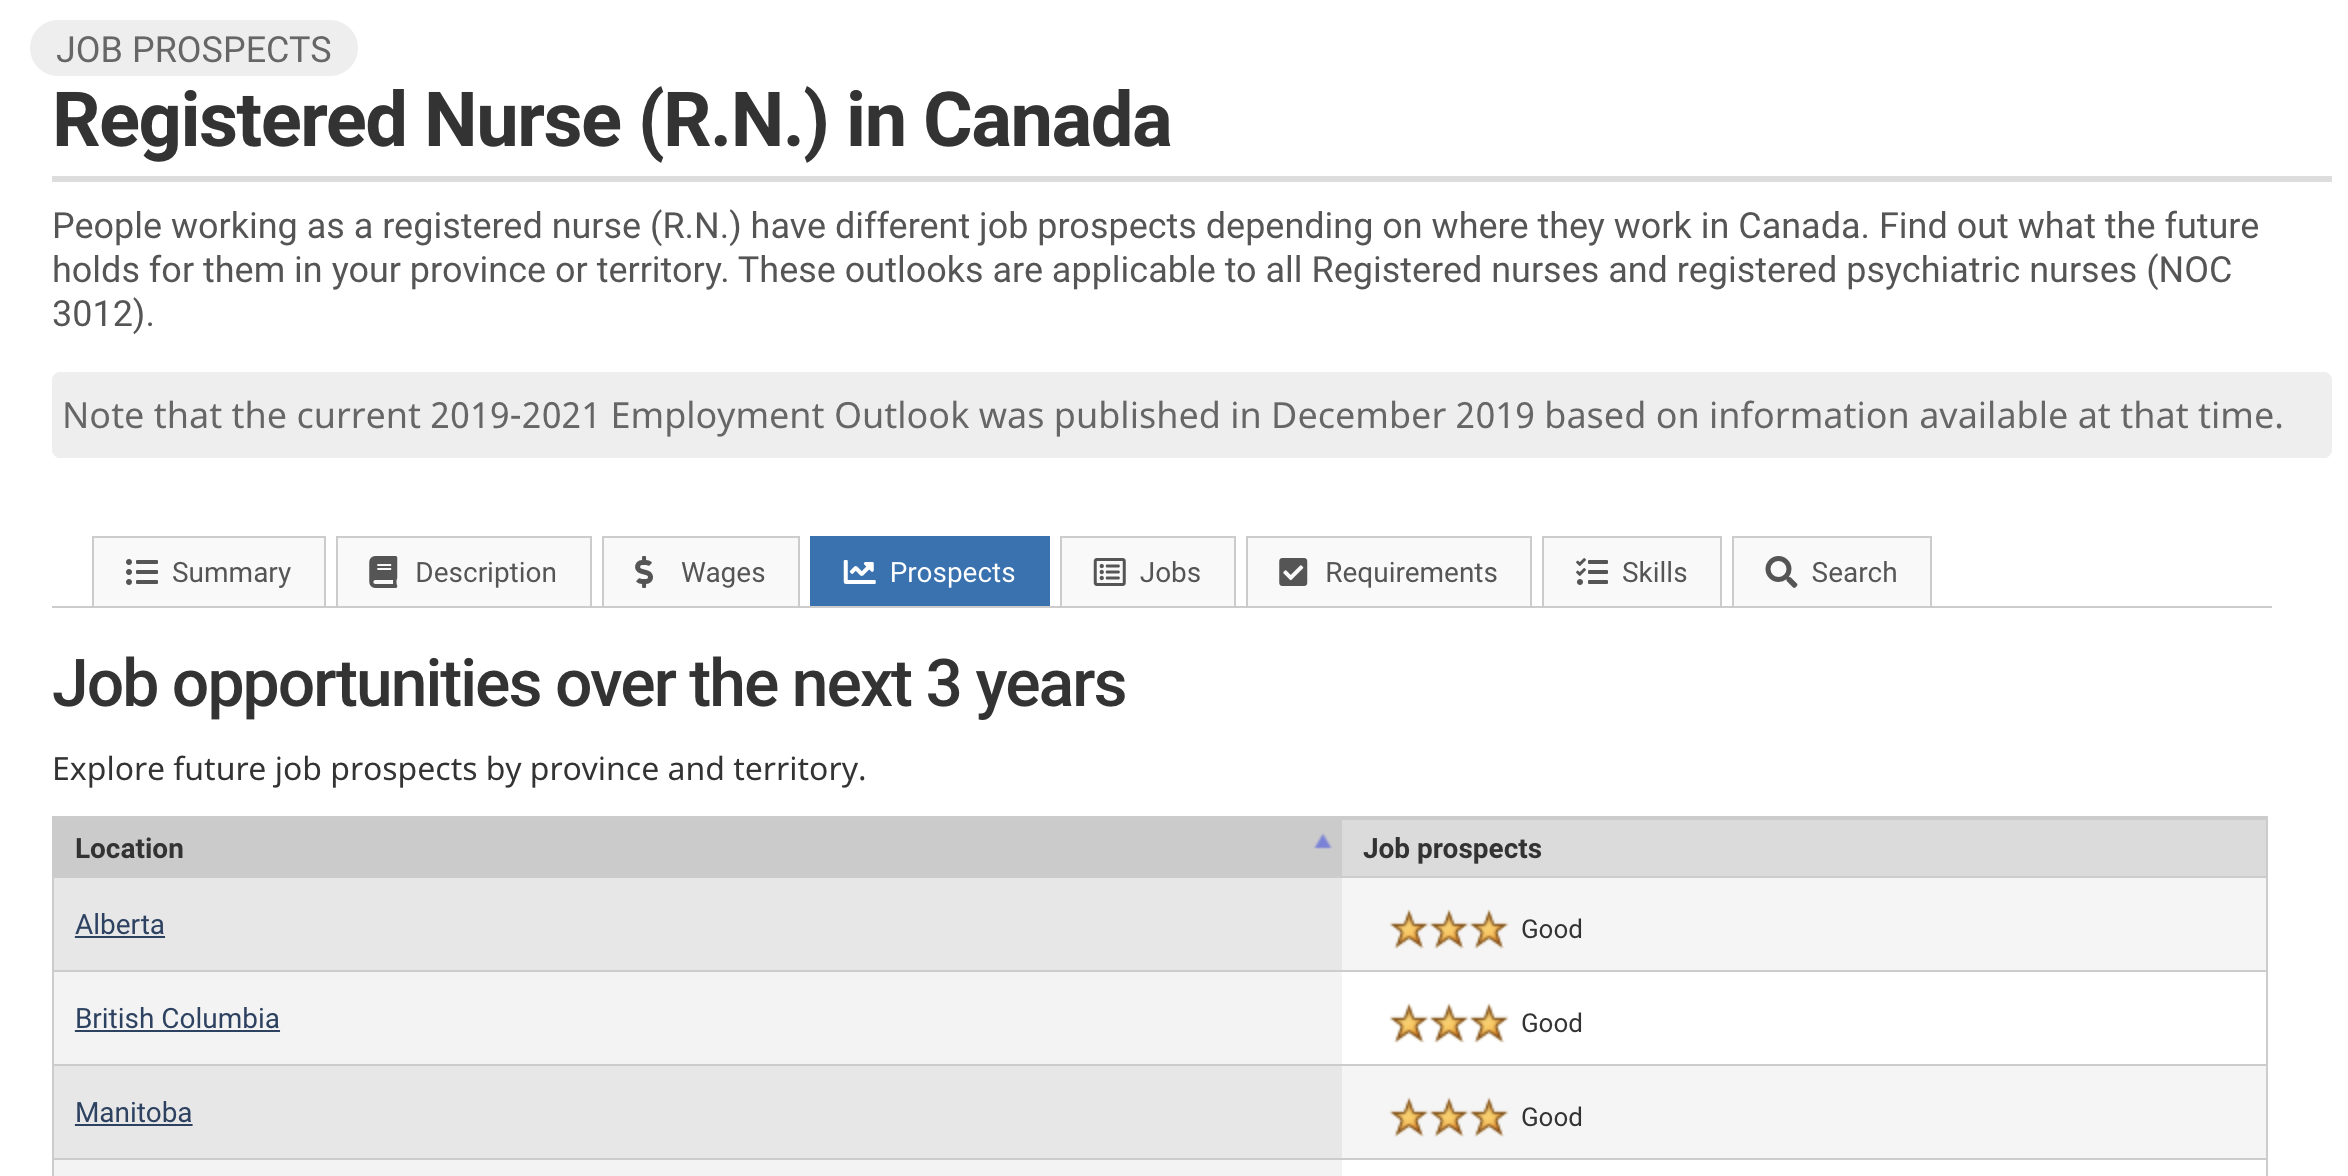Switch to the Wages tab
The width and height of the screenshot is (2348, 1176).
pyautogui.click(x=701, y=572)
